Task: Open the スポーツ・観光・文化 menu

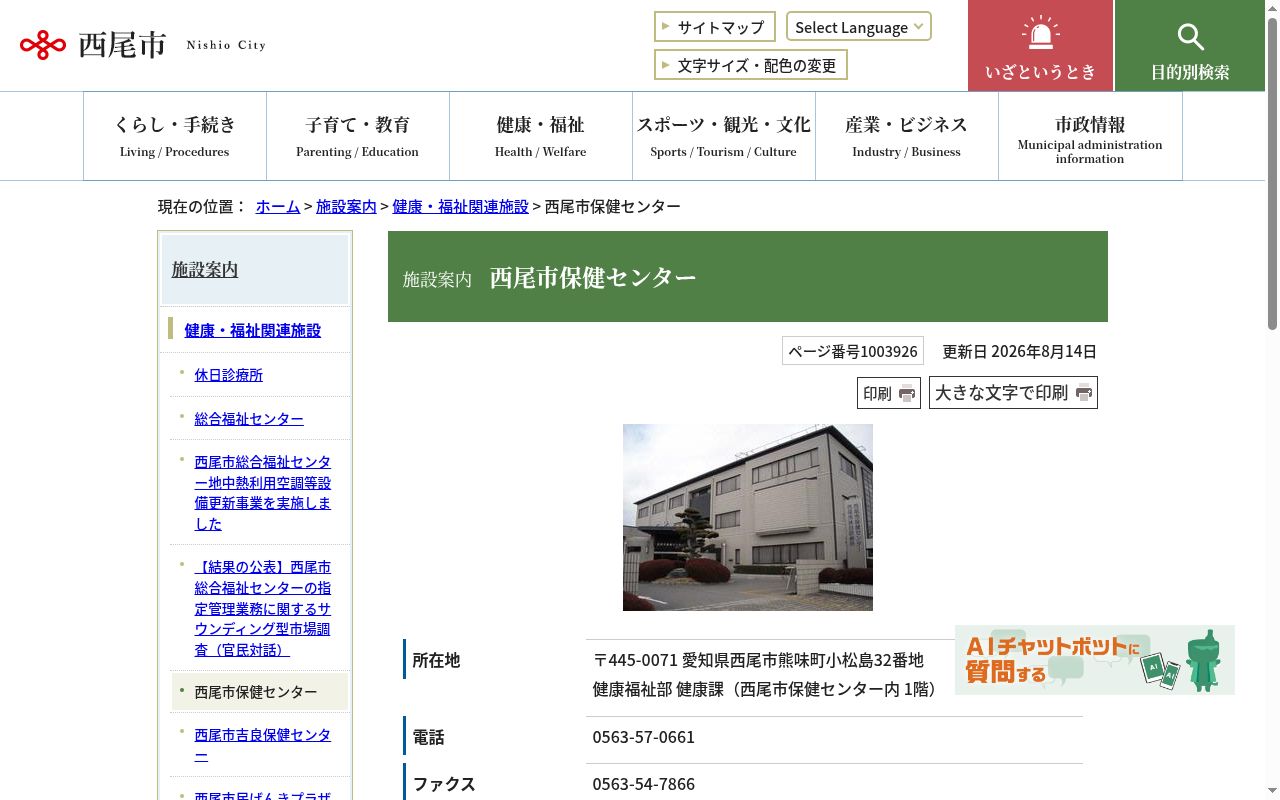Action: tap(724, 136)
